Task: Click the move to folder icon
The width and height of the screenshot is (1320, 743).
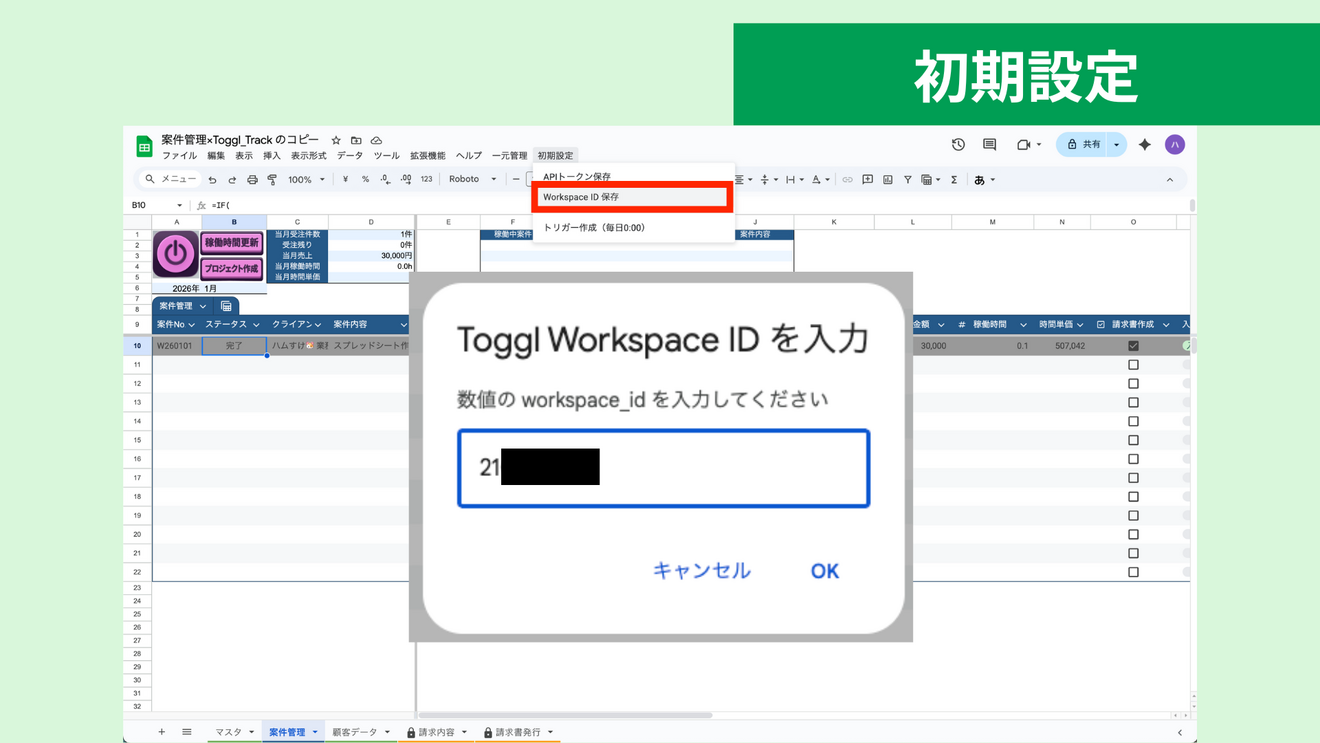Action: 356,141
